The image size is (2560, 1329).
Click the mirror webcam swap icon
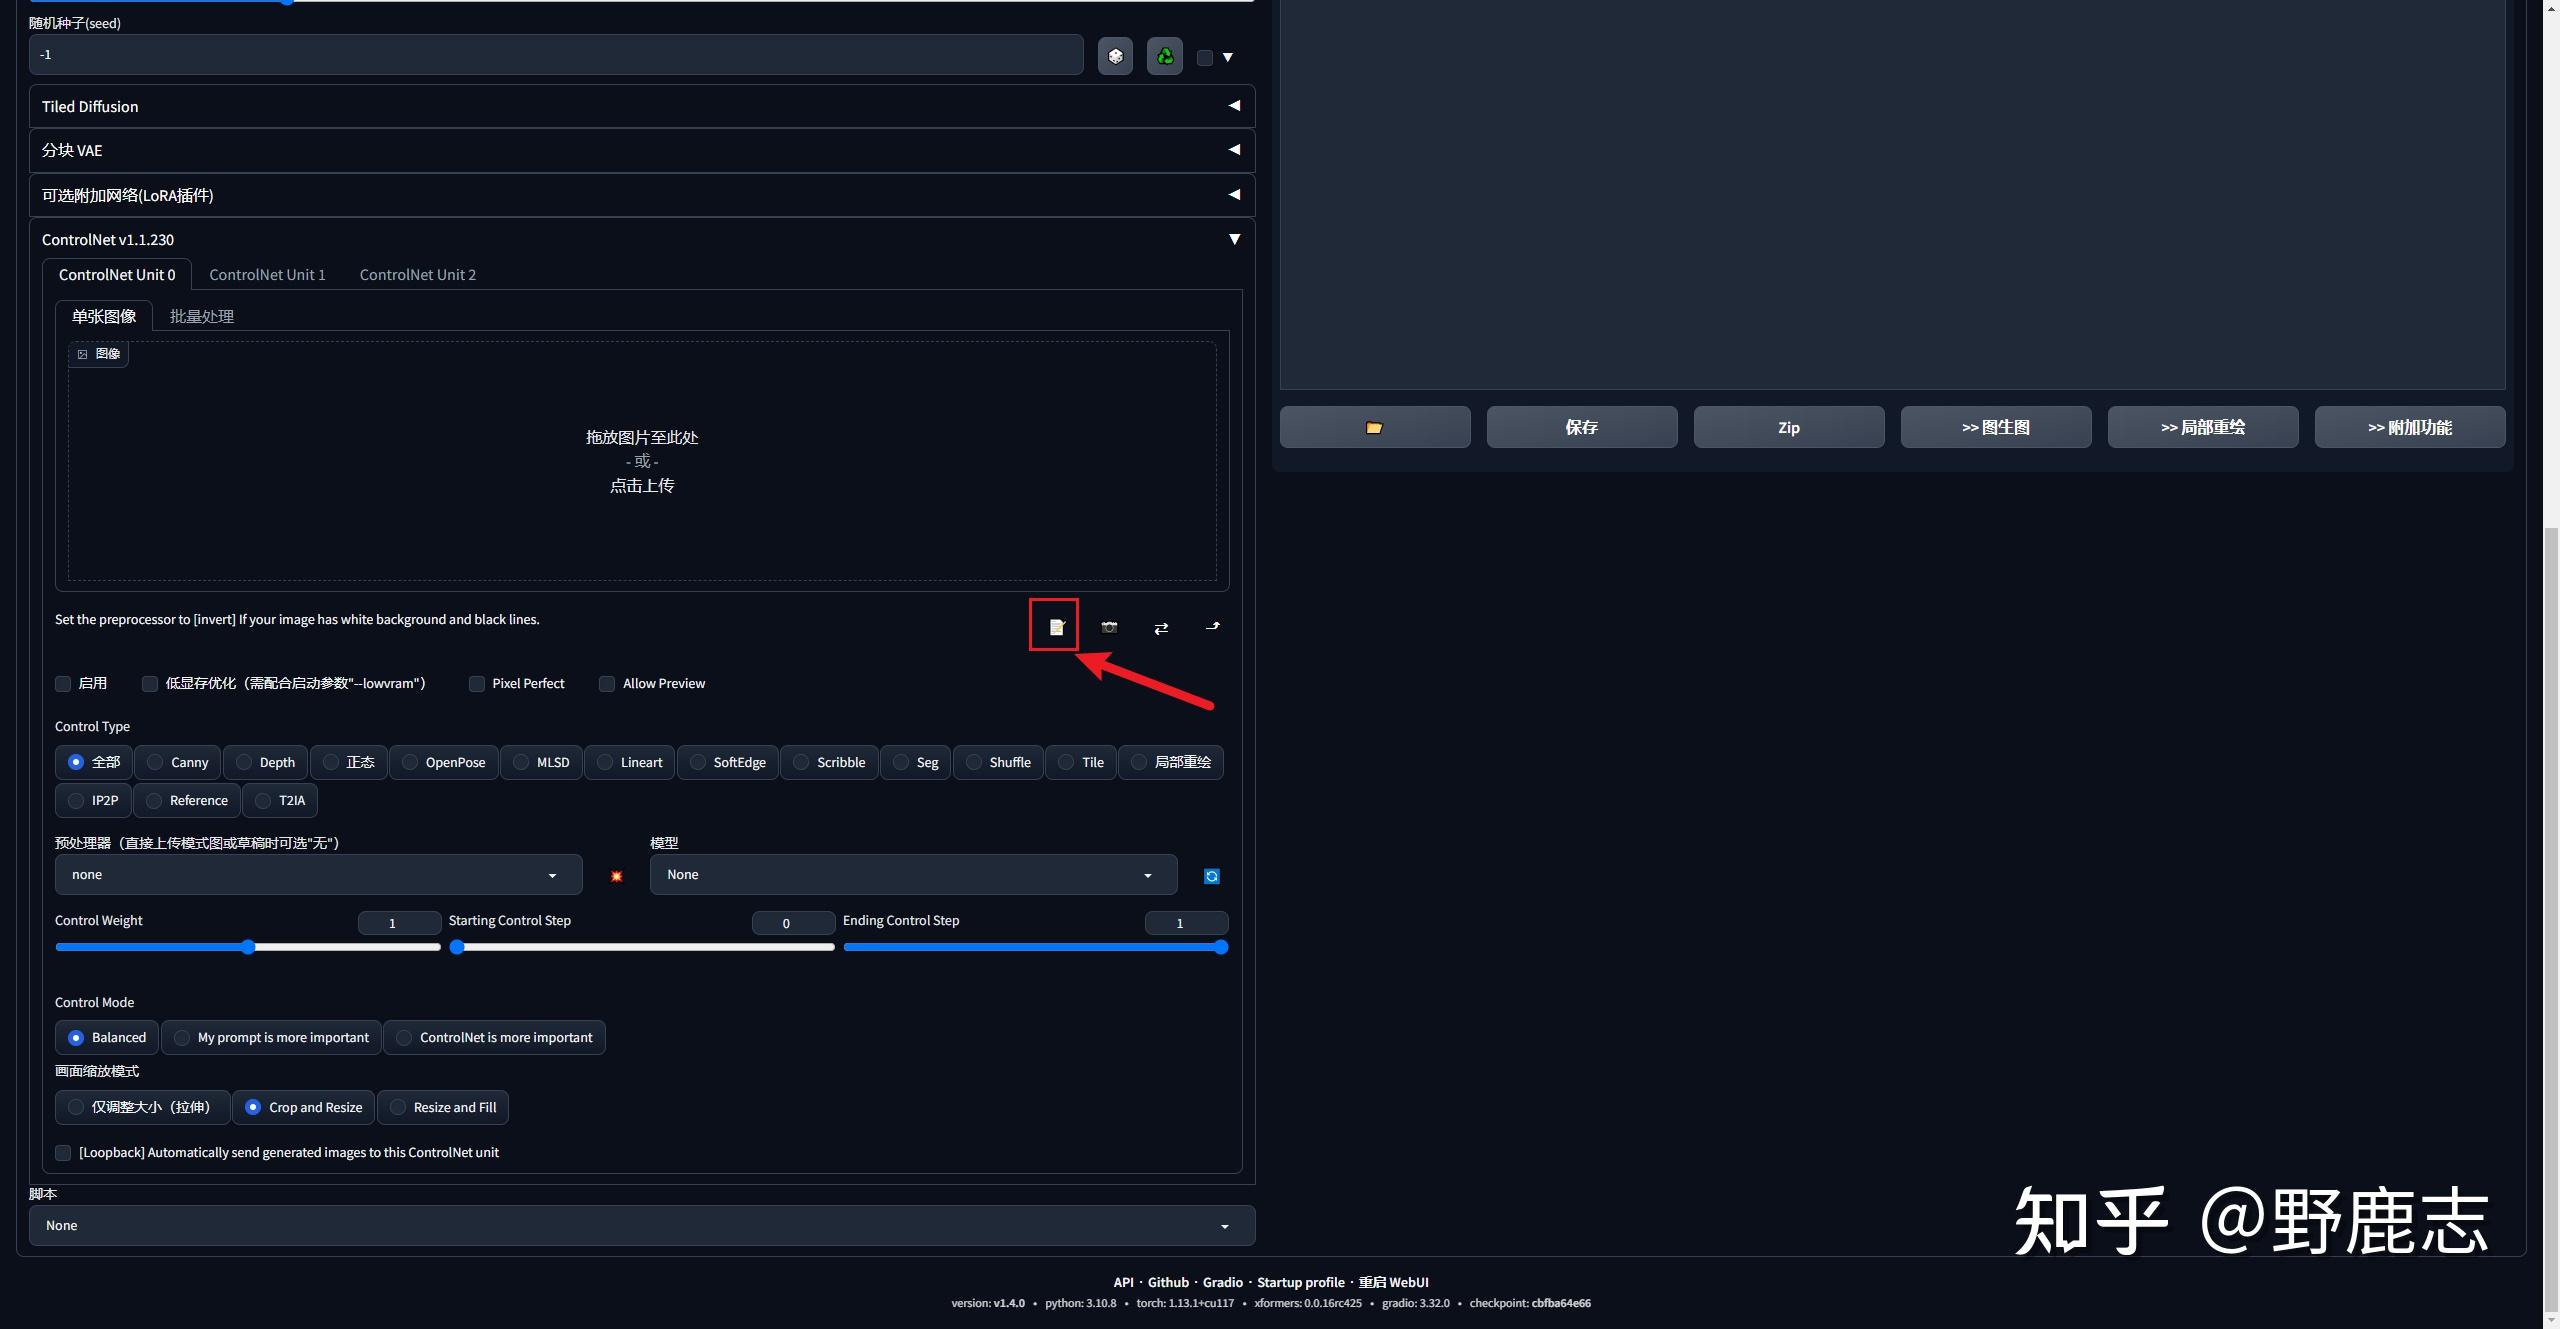pos(1161,628)
